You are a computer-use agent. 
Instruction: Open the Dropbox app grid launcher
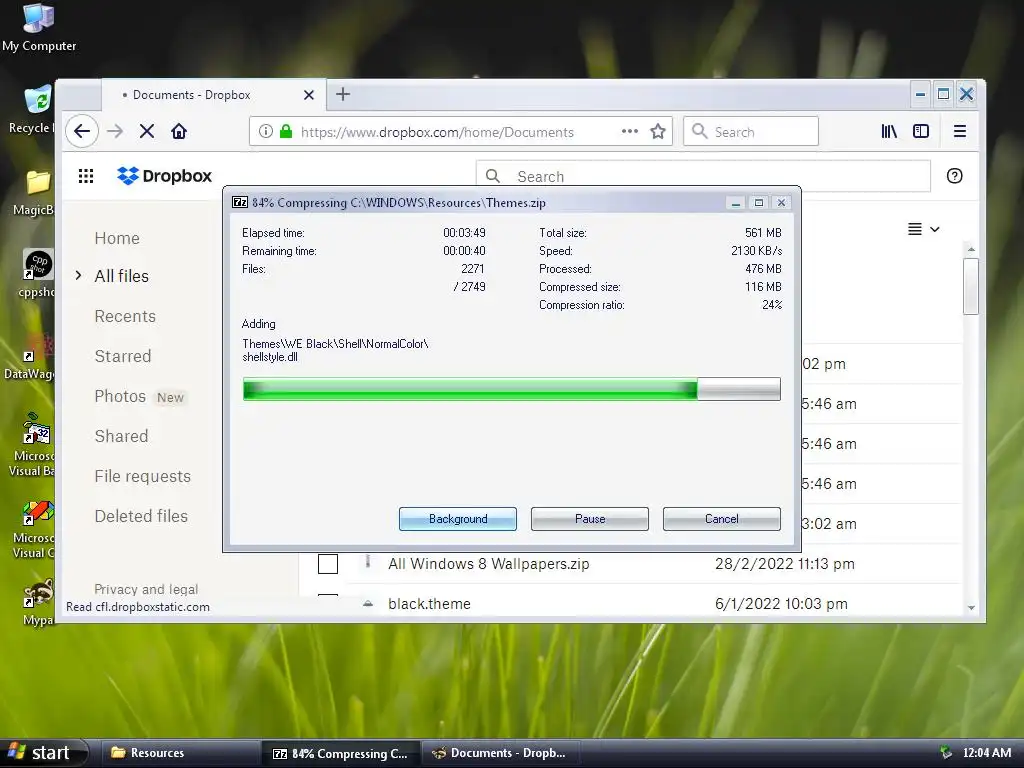pos(86,176)
